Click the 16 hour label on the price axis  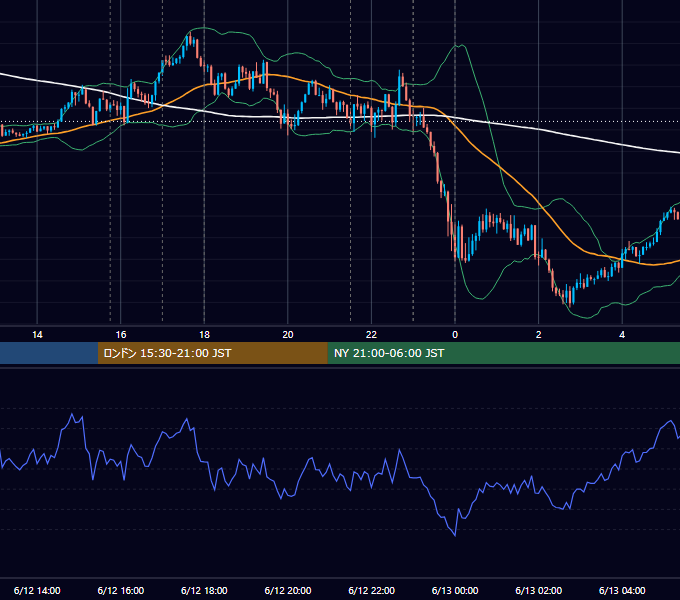[121, 335]
